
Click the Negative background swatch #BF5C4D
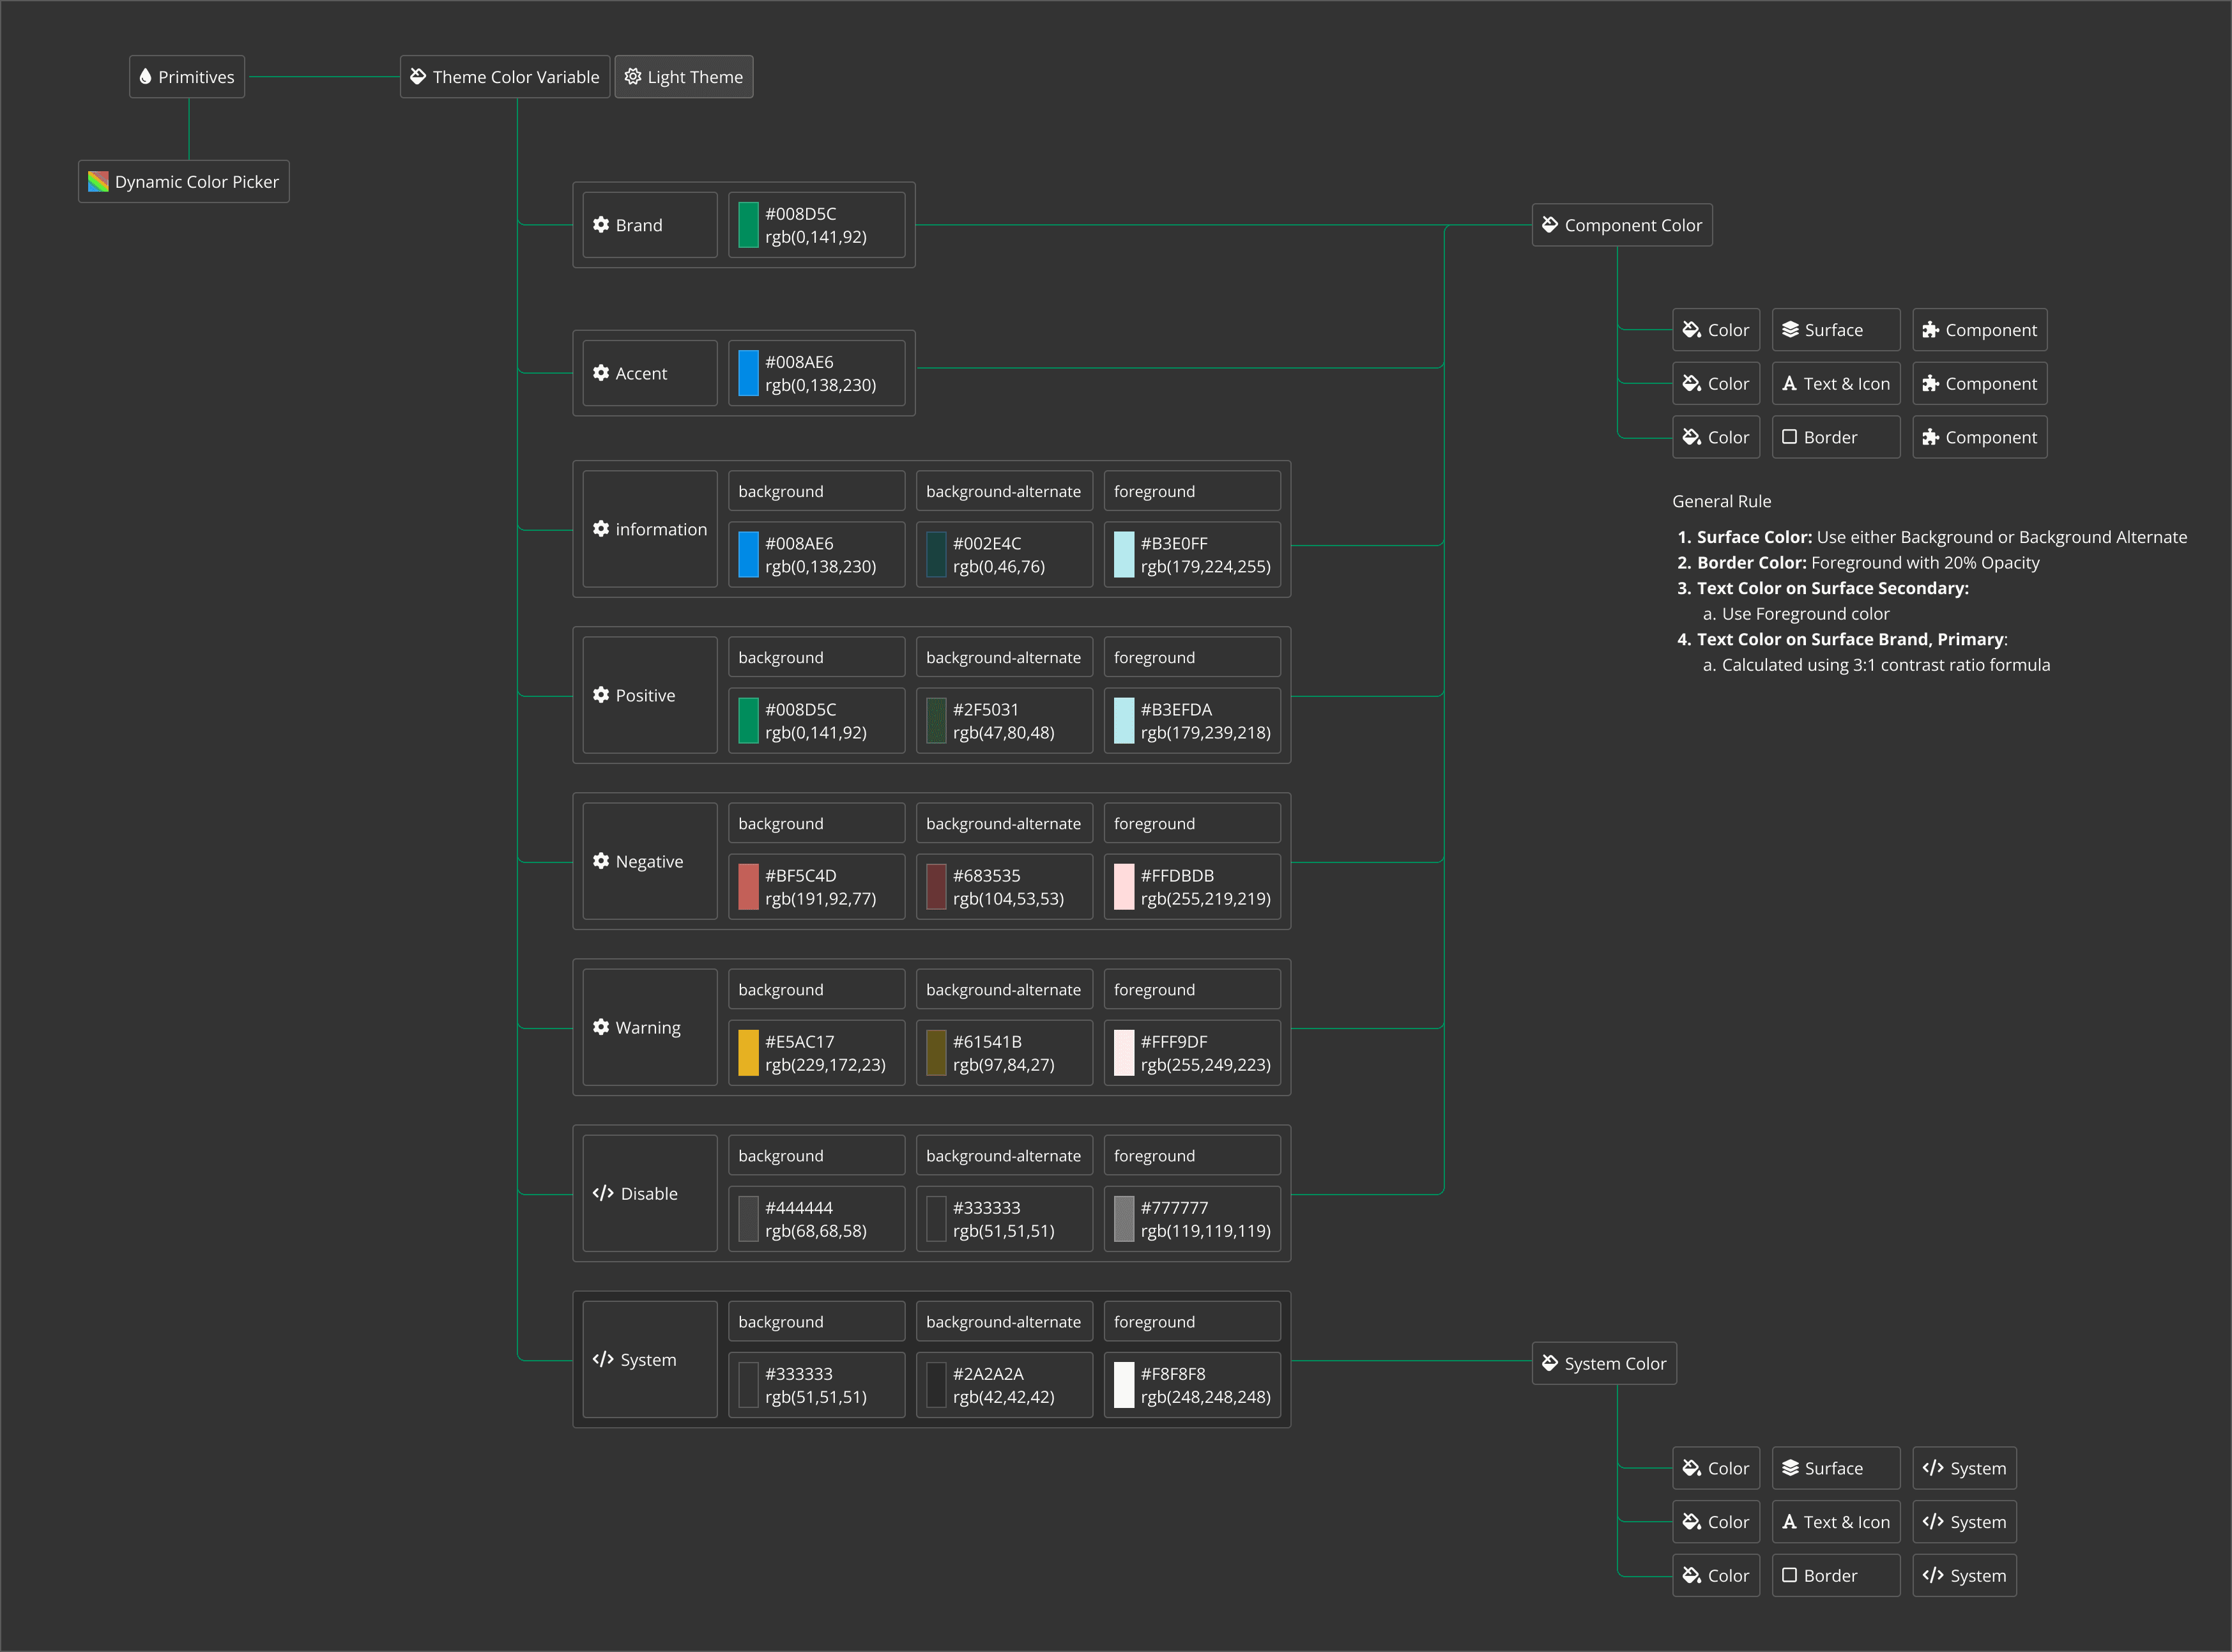pyautogui.click(x=748, y=887)
